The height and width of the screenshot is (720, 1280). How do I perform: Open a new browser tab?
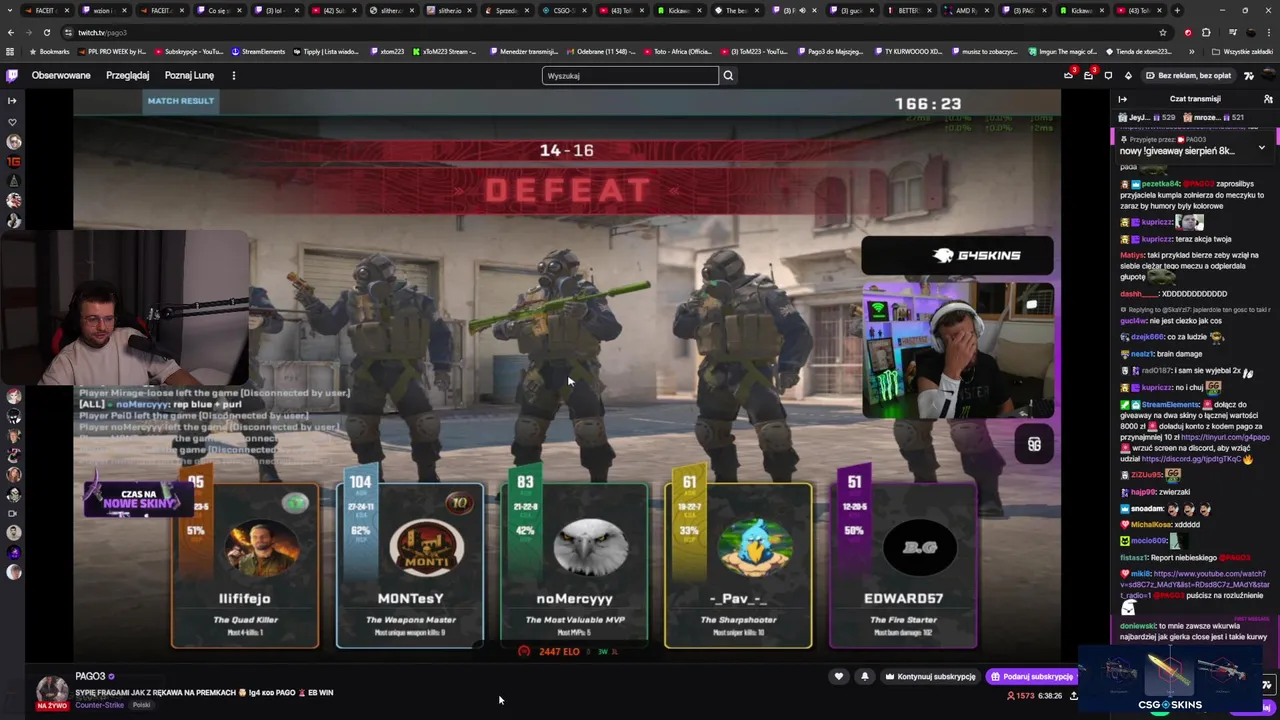tap(1177, 10)
